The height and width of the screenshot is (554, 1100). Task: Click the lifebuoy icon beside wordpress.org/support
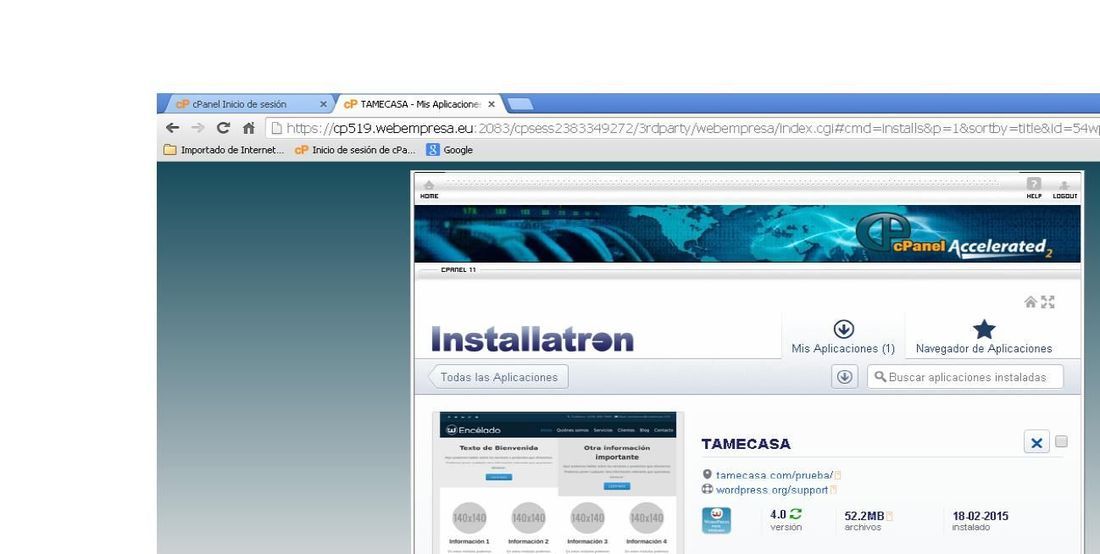[707, 489]
